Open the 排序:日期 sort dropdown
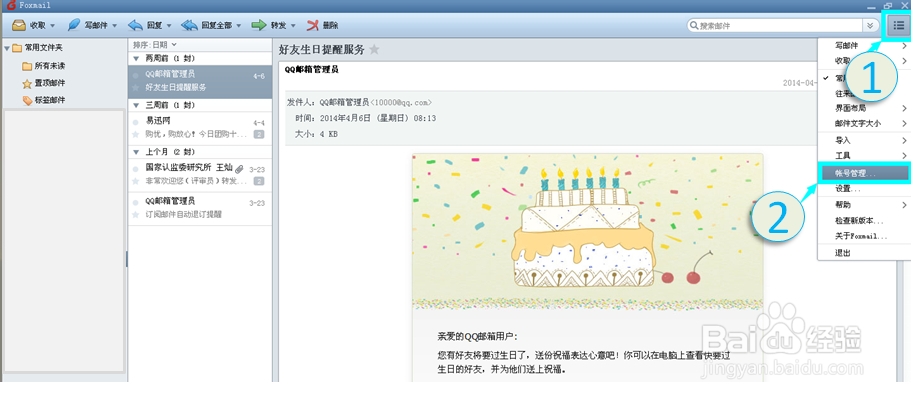 coord(155,45)
